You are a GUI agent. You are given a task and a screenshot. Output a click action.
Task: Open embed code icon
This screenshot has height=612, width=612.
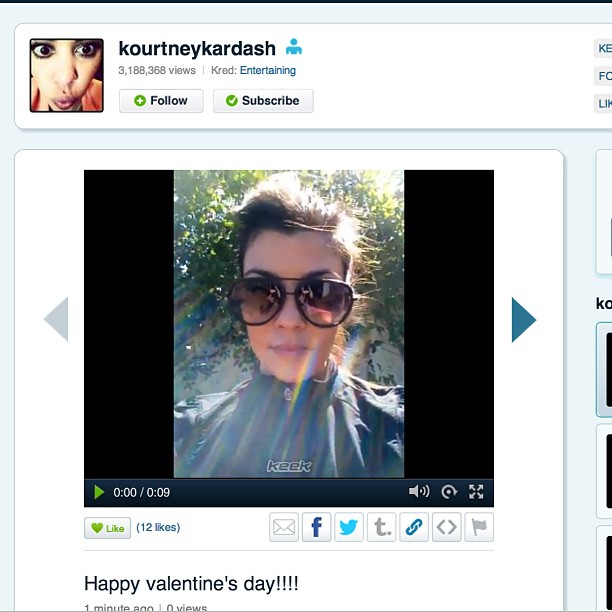coord(447,527)
